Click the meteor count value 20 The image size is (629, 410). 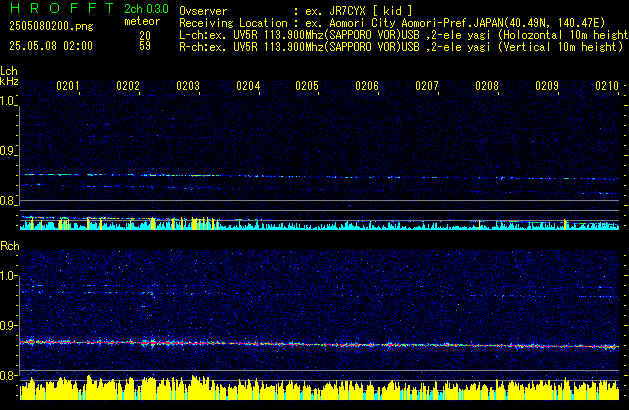[145, 35]
